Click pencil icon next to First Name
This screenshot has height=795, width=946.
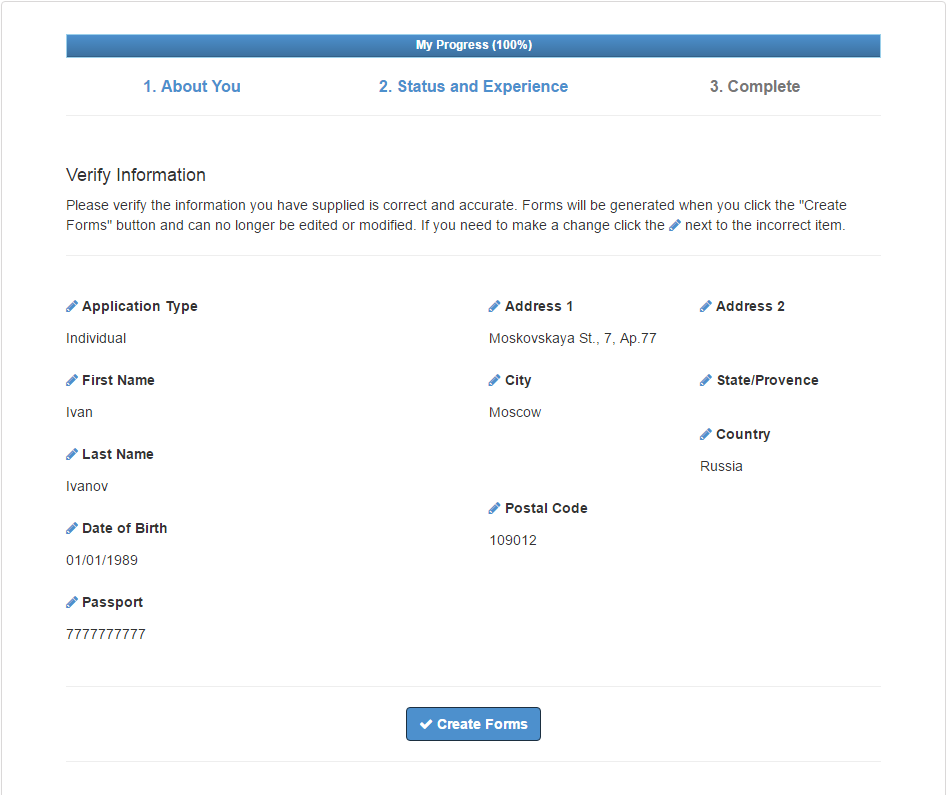pyautogui.click(x=72, y=380)
